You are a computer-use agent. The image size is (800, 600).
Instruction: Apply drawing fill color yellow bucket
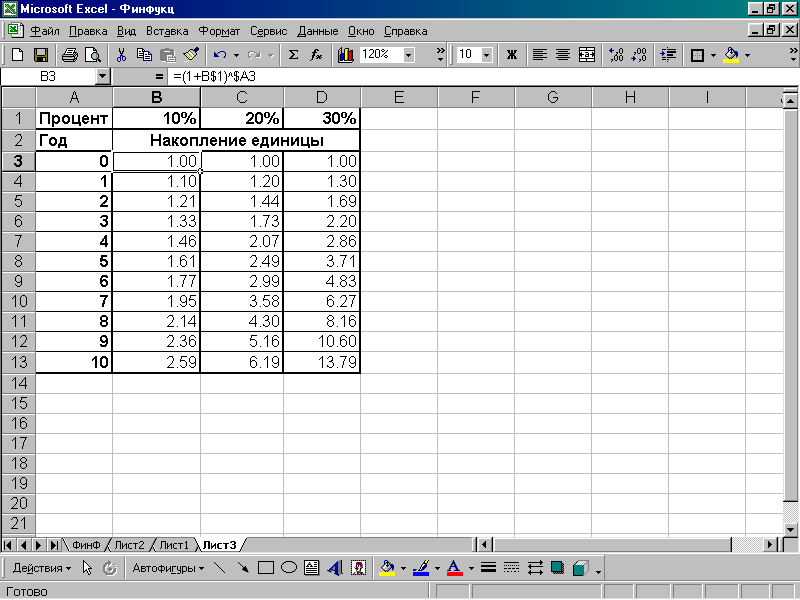tap(387, 568)
